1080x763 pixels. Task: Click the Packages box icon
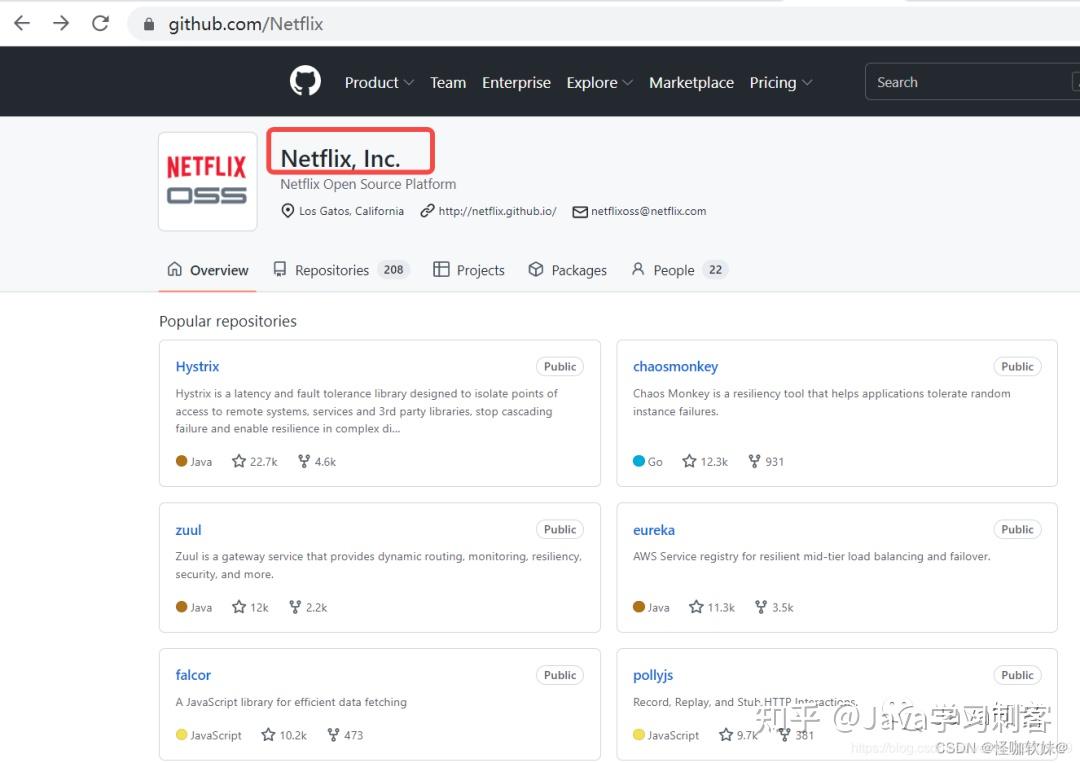[535, 269]
